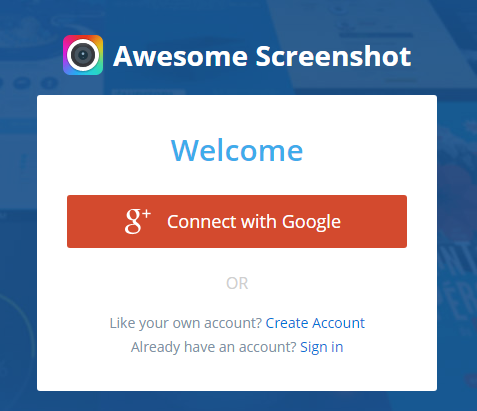This screenshot has width=477, height=411.
Task: Click the Welcome heading
Action: (x=237, y=151)
